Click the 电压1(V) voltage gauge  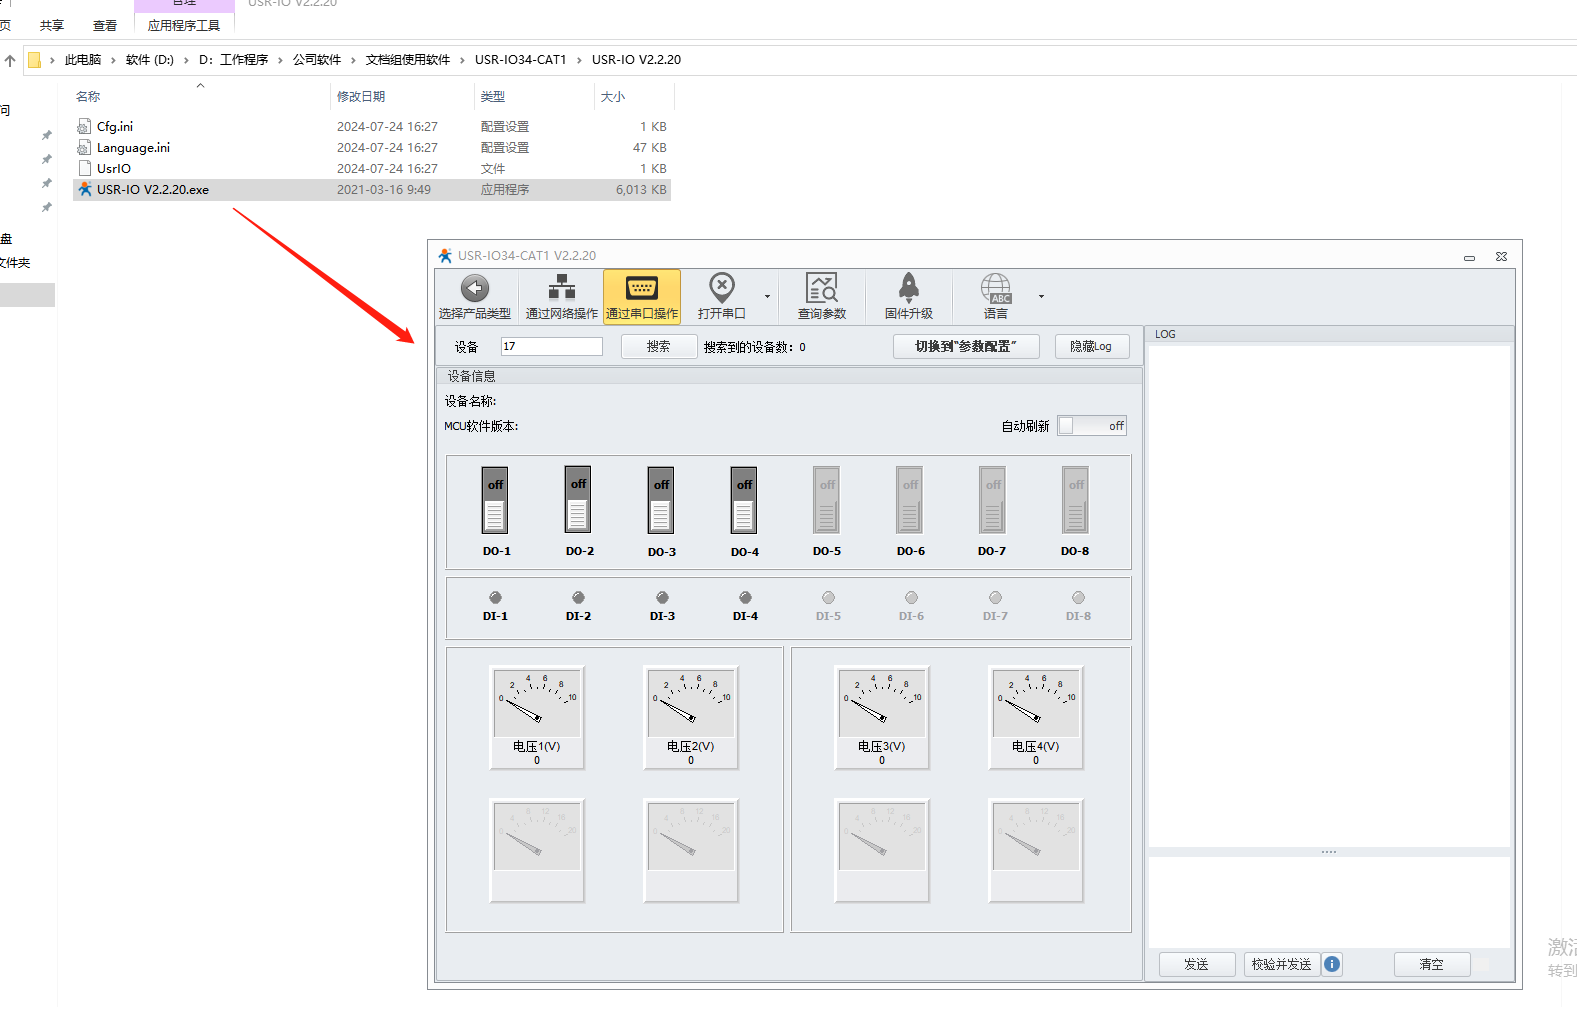click(537, 718)
